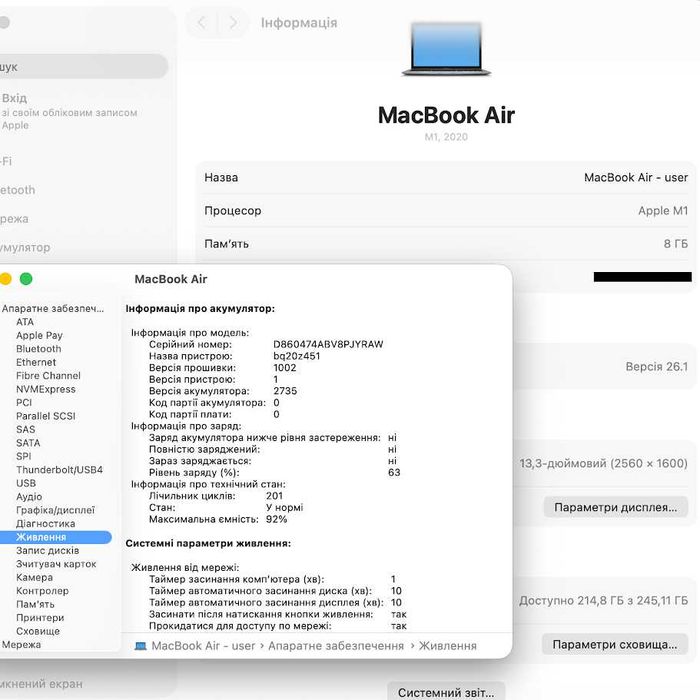Select SATA in the hardware list
The image size is (700, 700).
[x=28, y=443]
